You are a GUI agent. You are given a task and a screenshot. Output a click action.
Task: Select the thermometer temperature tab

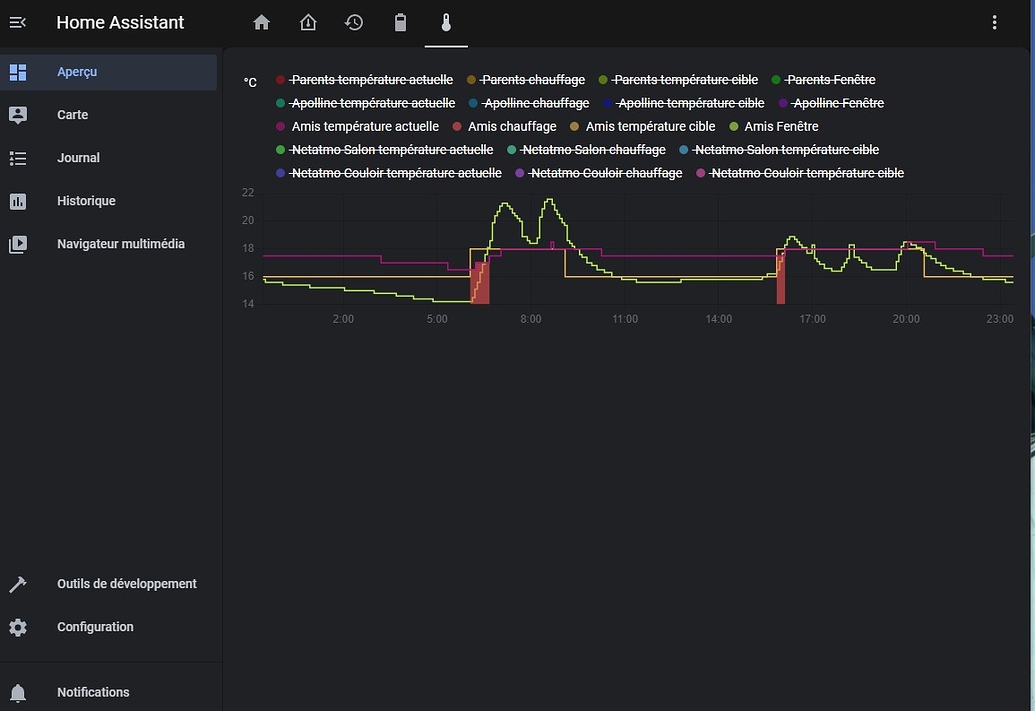point(446,22)
